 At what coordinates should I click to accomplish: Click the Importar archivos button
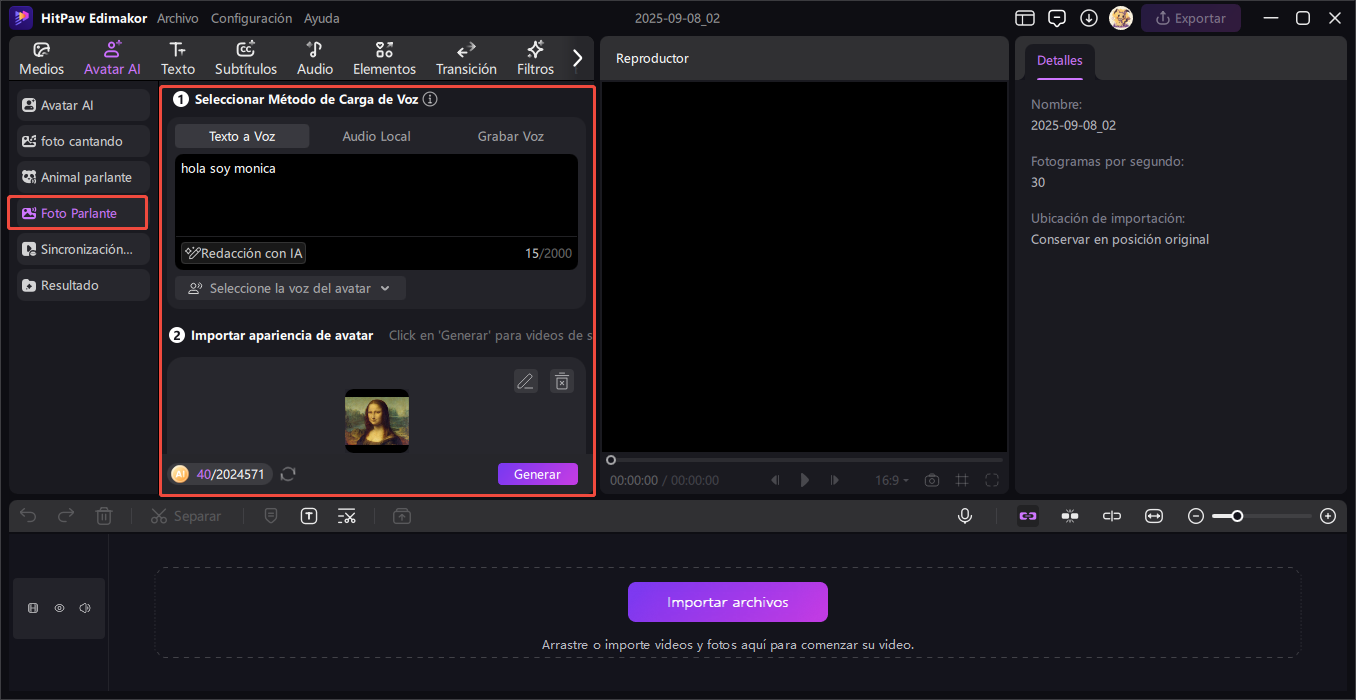727,602
